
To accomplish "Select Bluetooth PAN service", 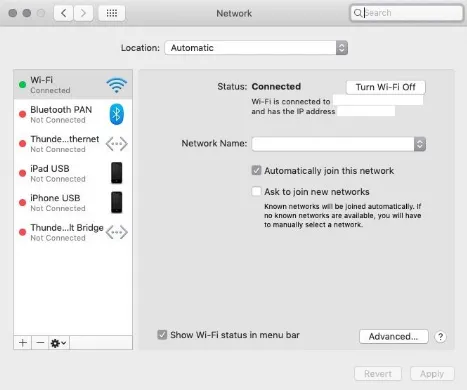I will pyautogui.click(x=73, y=114).
